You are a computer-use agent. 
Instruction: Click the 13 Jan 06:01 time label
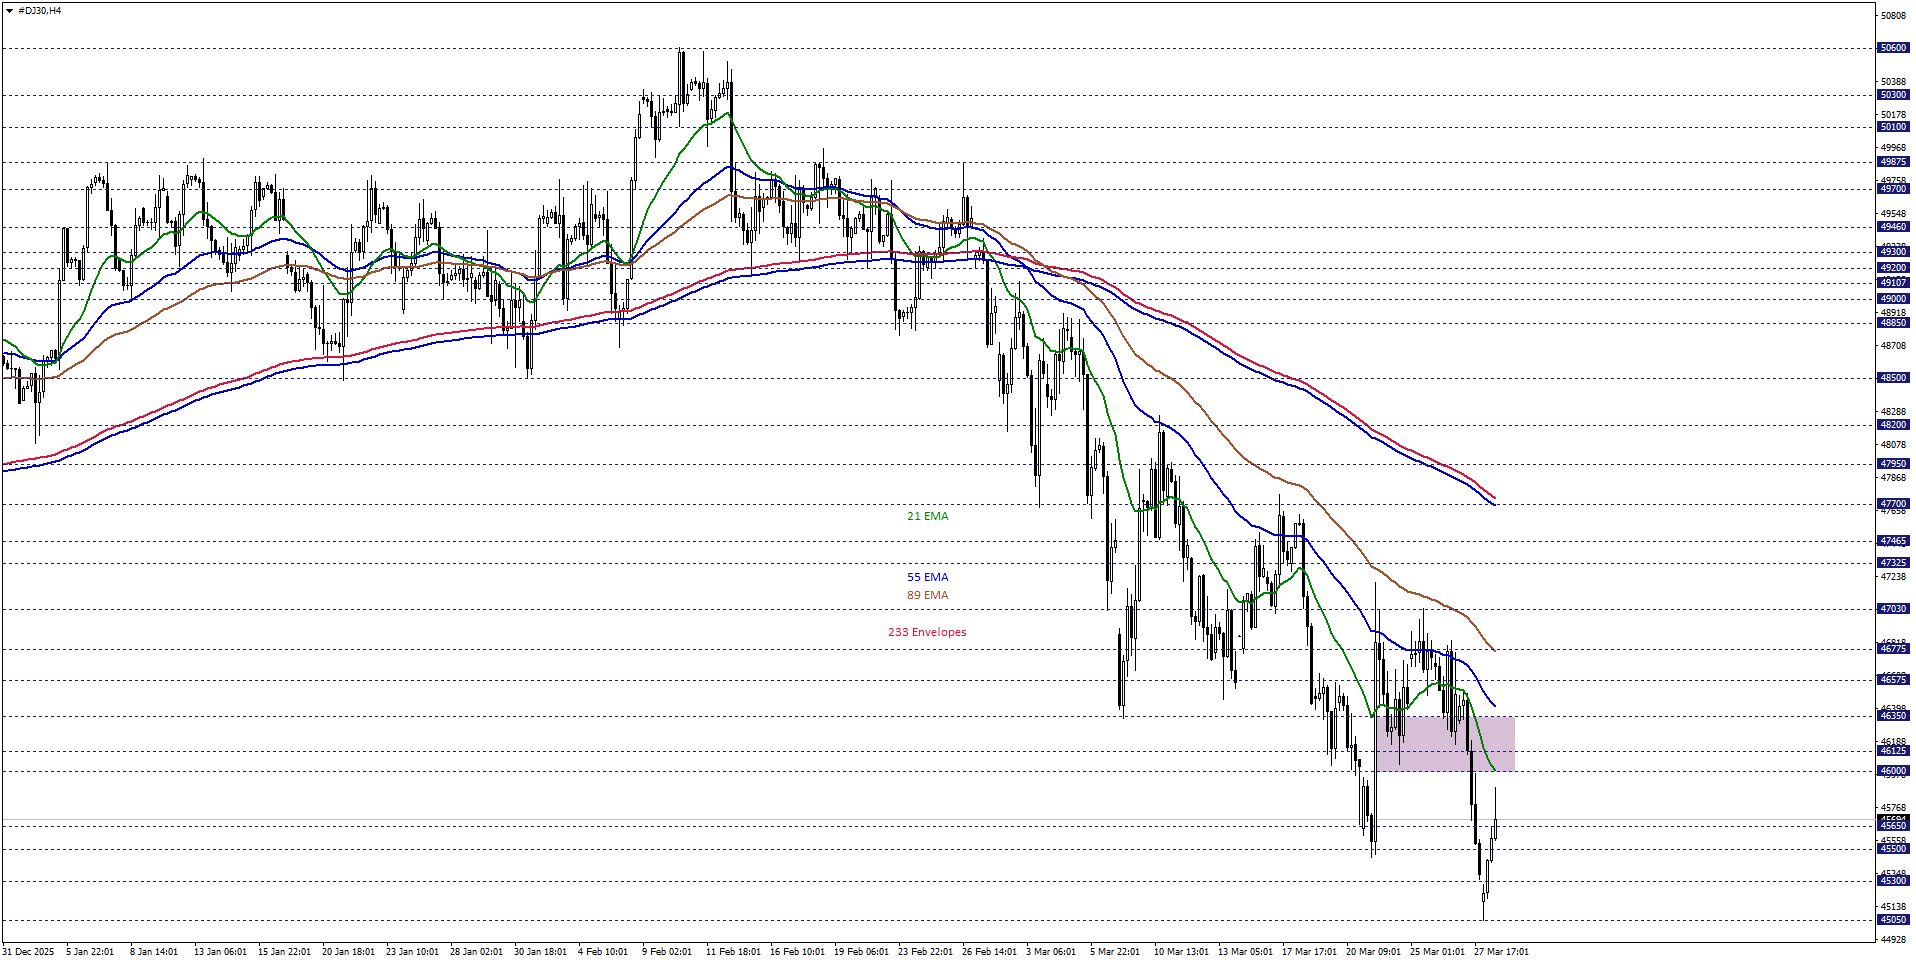(220, 952)
